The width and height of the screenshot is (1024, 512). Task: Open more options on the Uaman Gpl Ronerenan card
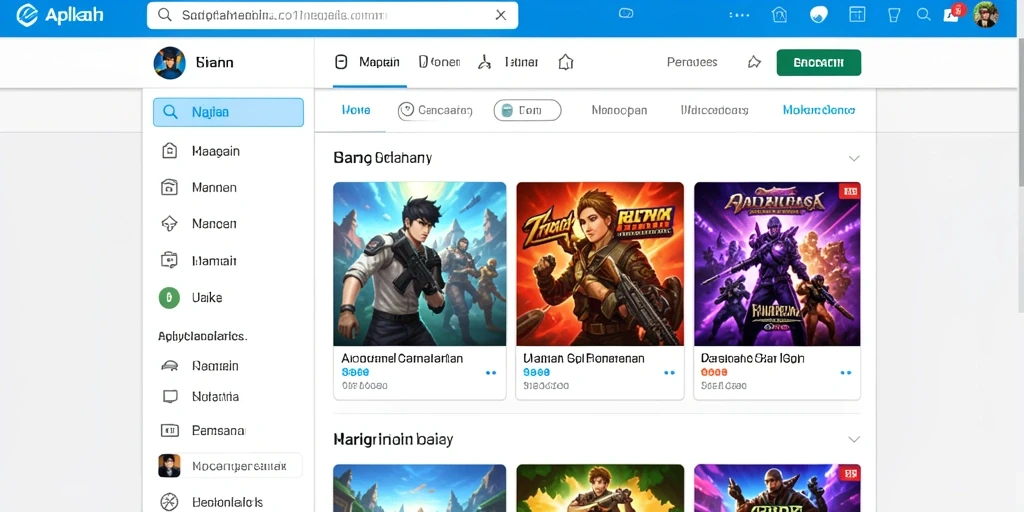pyautogui.click(x=669, y=373)
